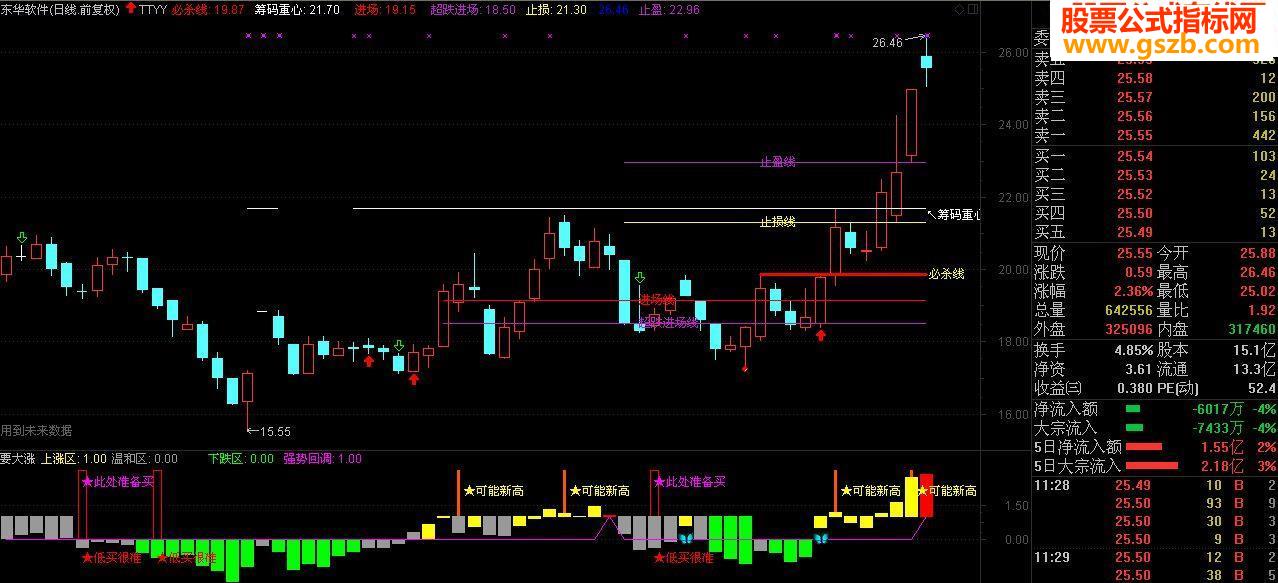The width and height of the screenshot is (1278, 583).
Task: Select the 卖四 25.58 ask row
Action: click(1155, 78)
